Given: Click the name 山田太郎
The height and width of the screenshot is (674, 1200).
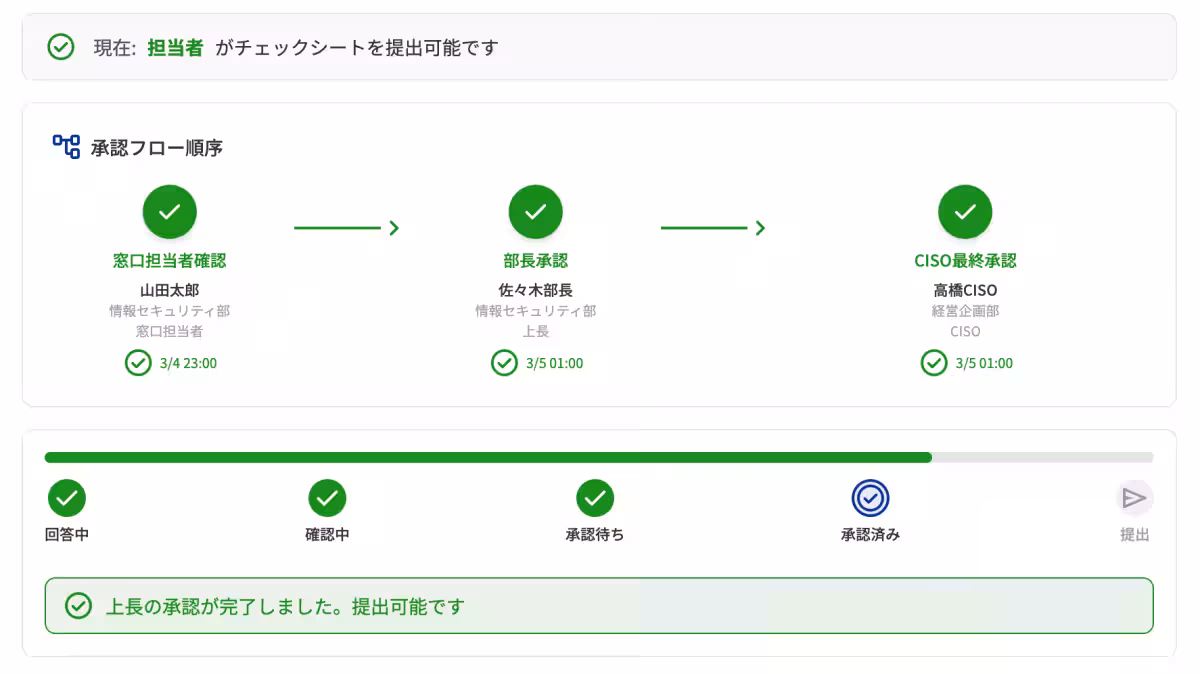Looking at the screenshot, I should coord(170,290).
